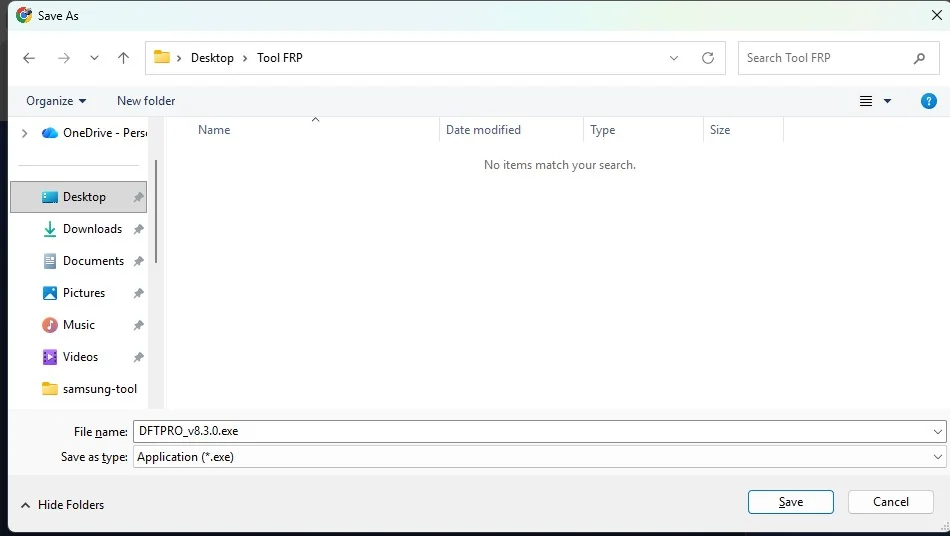Click the pin icon beside Desktop

click(139, 197)
